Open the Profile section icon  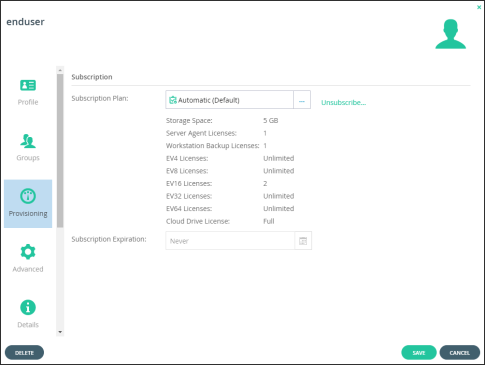(x=28, y=85)
